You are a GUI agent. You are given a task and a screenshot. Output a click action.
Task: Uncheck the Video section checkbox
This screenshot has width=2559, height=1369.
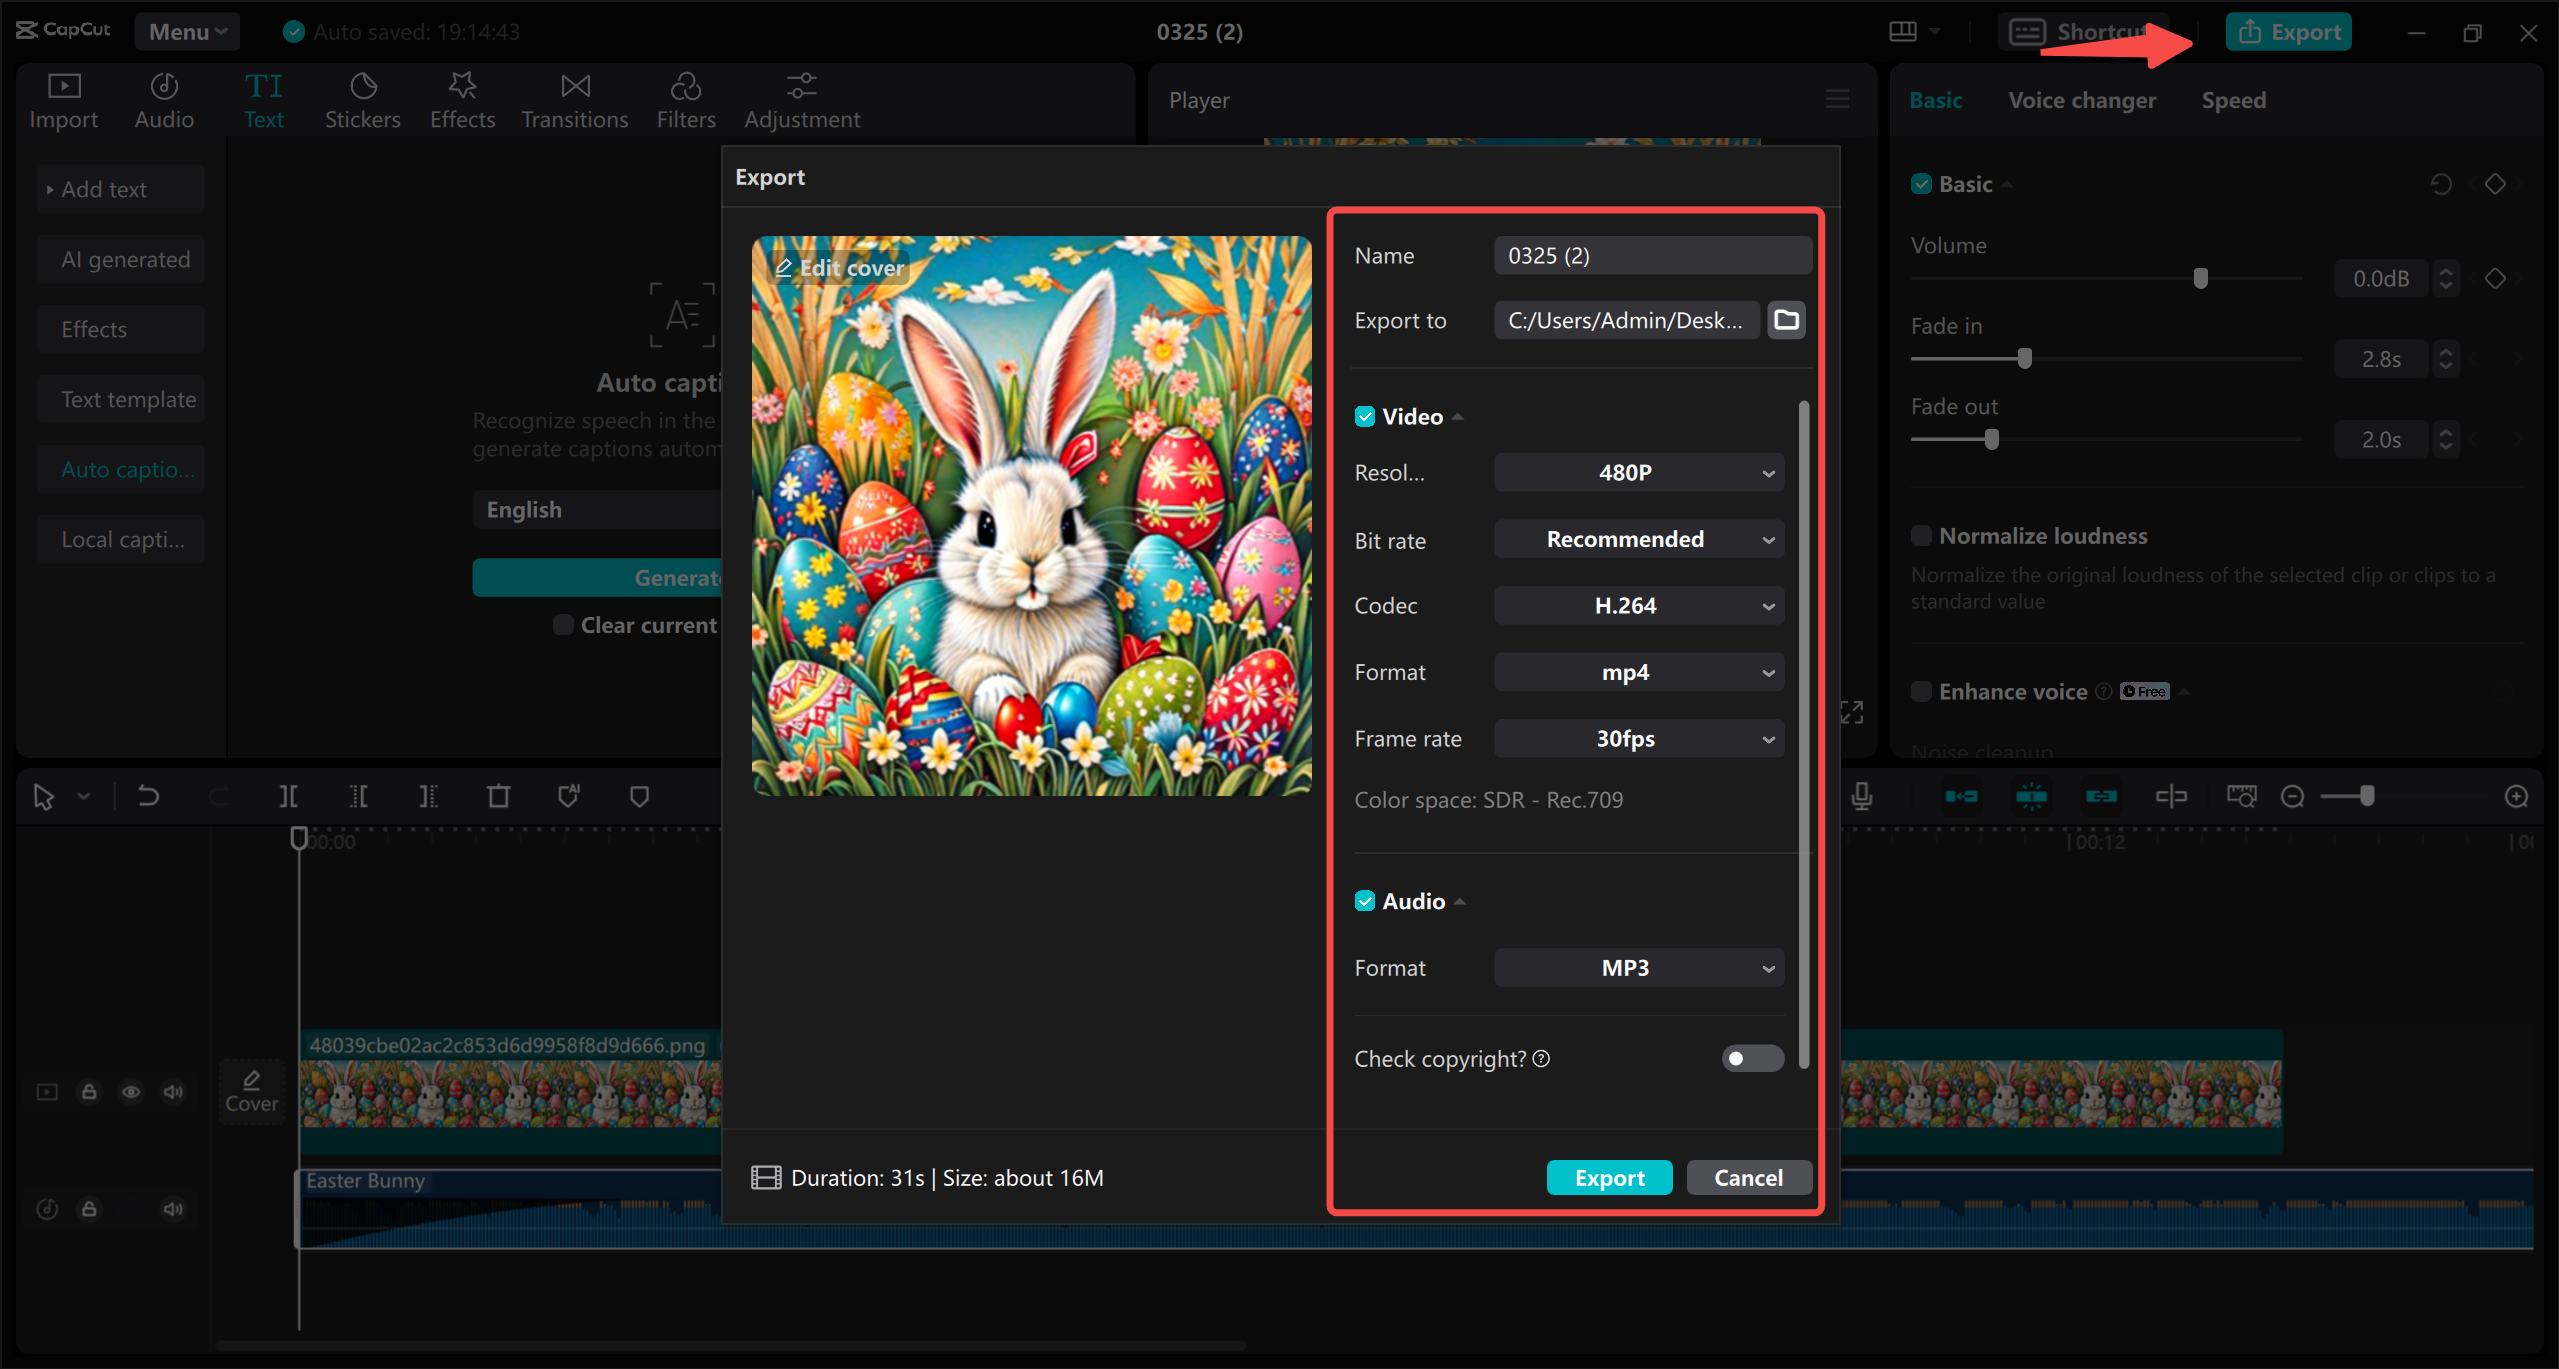coord(1366,416)
